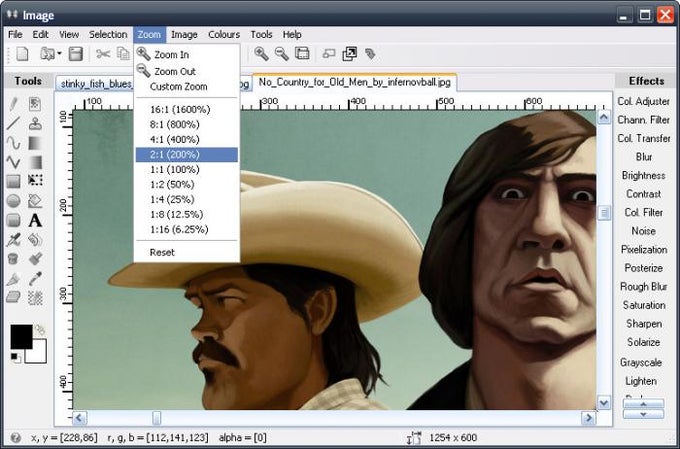Select the rectangular Selection tool
The height and width of the screenshot is (449, 680).
click(x=35, y=180)
